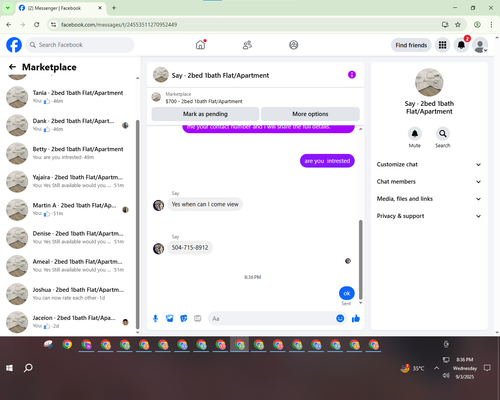Screen dimensions: 500x400
Task: Open Betty's apartment conversation
Action: [x=68, y=153]
